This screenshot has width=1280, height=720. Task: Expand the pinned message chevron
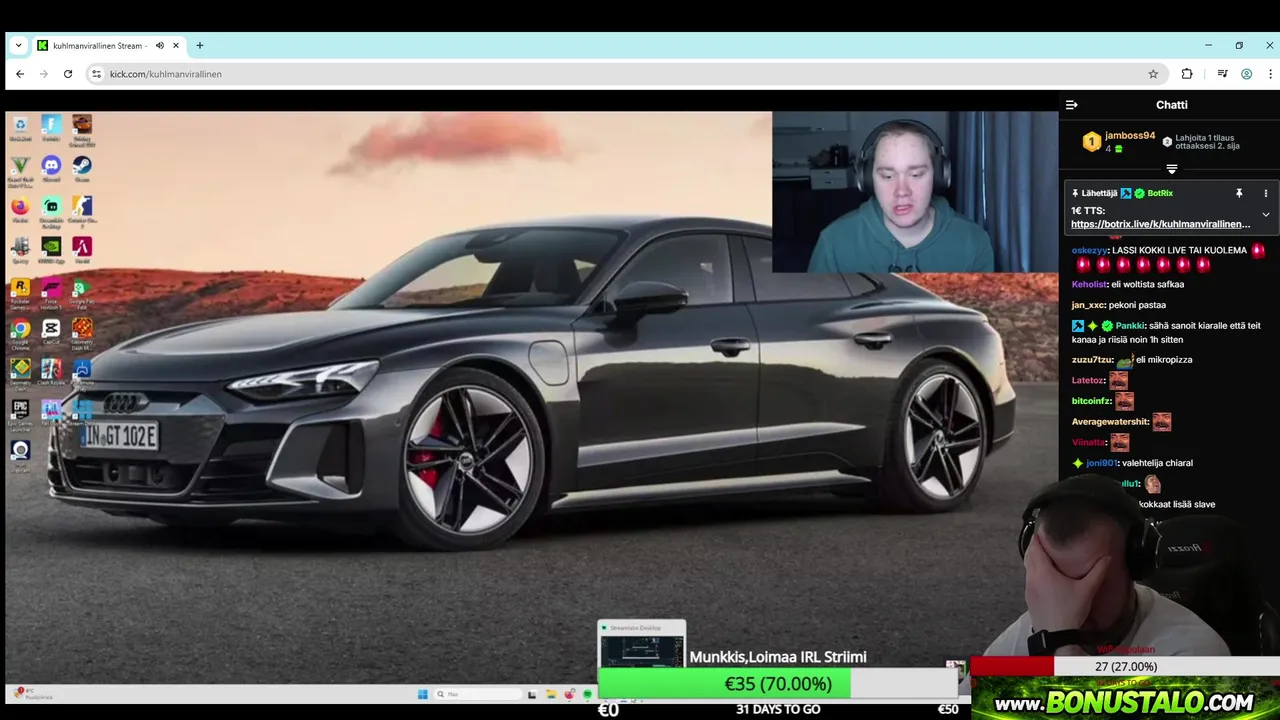(x=1265, y=214)
